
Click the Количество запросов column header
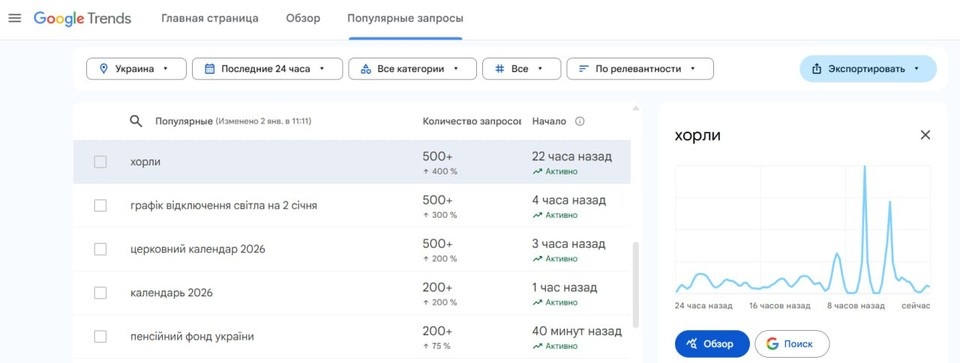click(x=471, y=121)
